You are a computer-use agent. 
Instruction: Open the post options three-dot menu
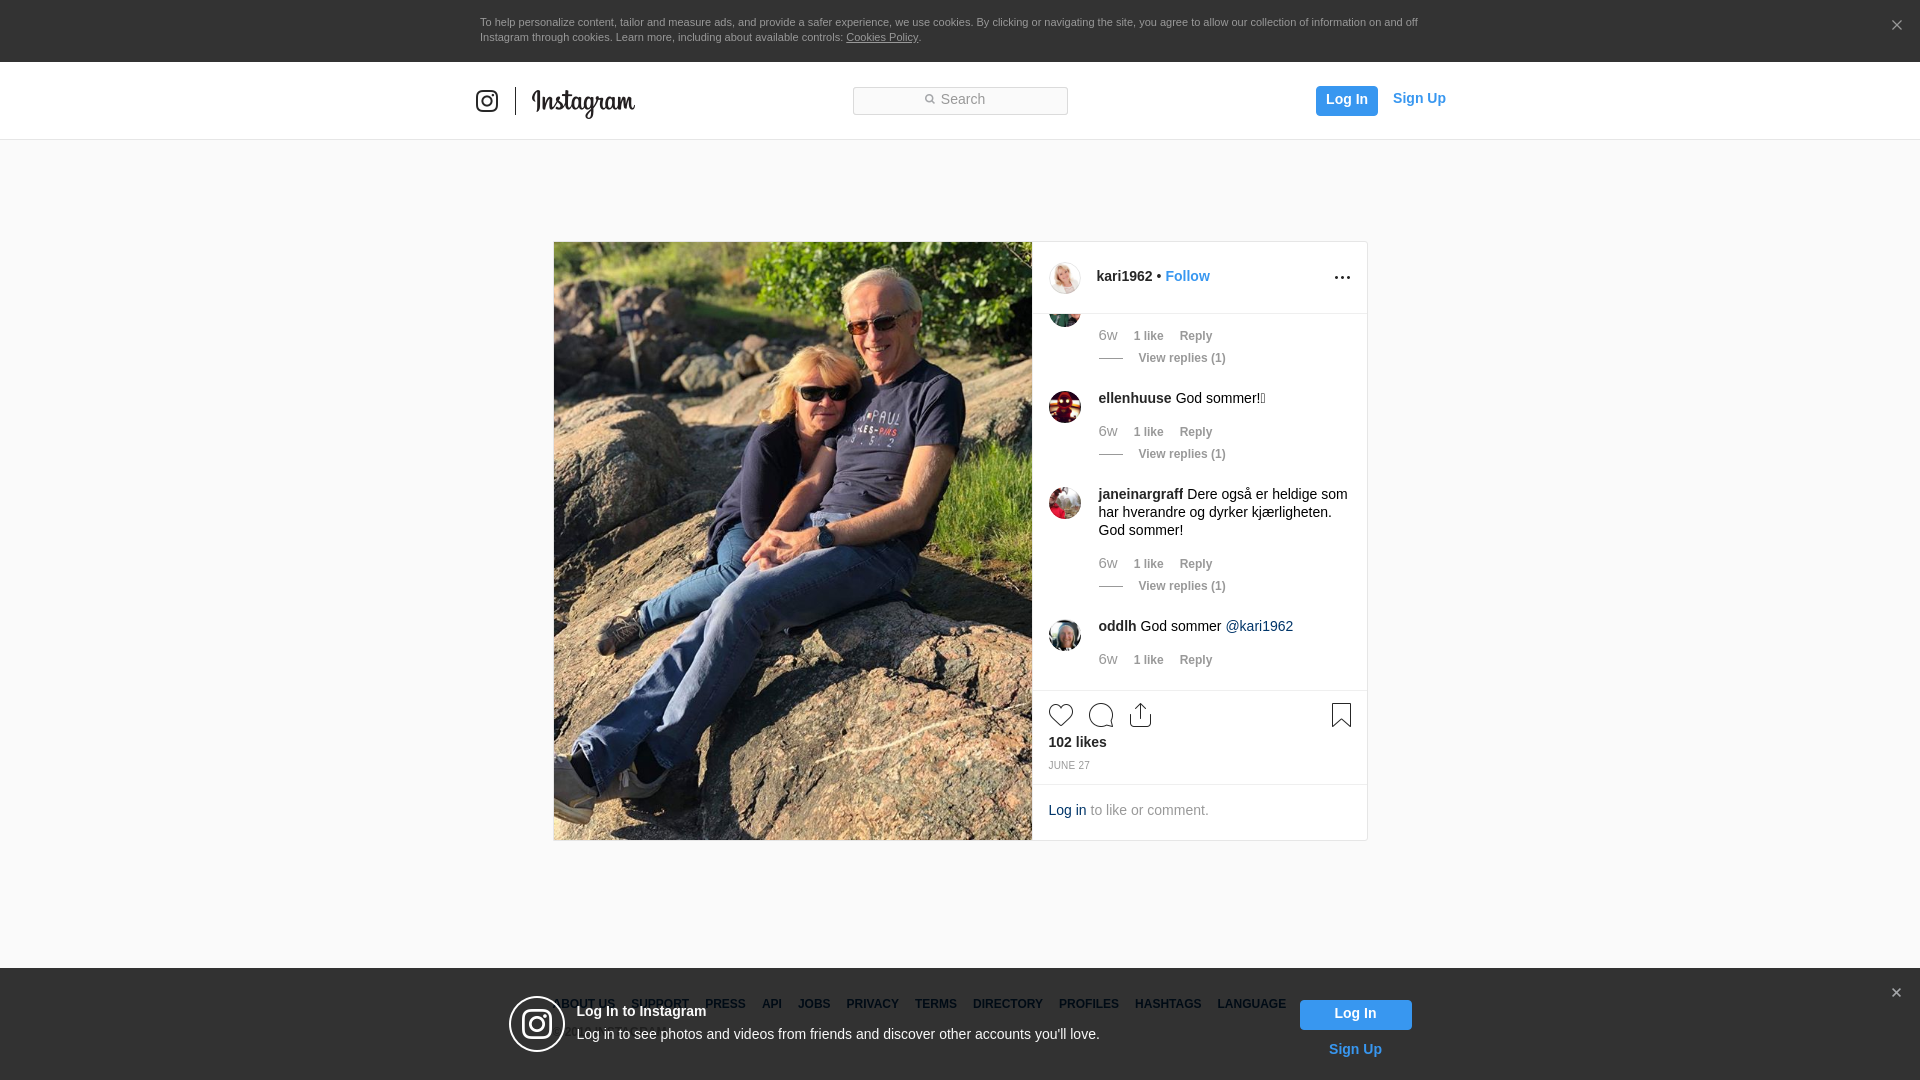1342,277
